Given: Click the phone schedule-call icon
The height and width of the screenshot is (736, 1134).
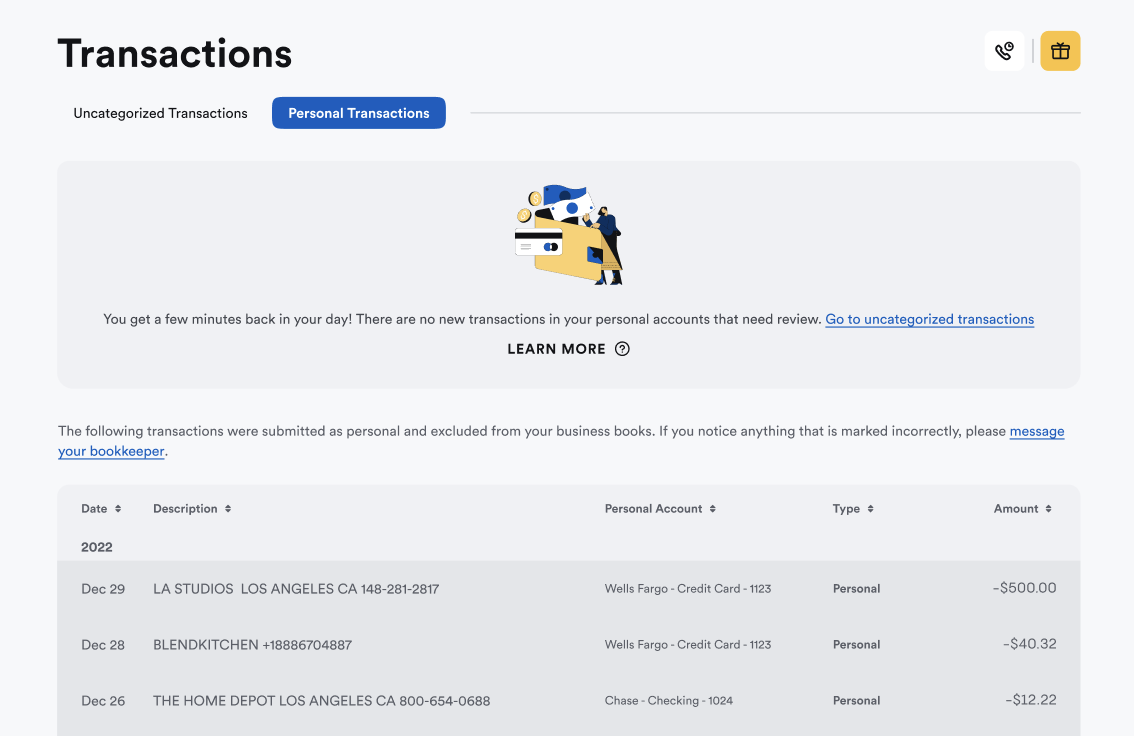Looking at the screenshot, I should (1004, 50).
